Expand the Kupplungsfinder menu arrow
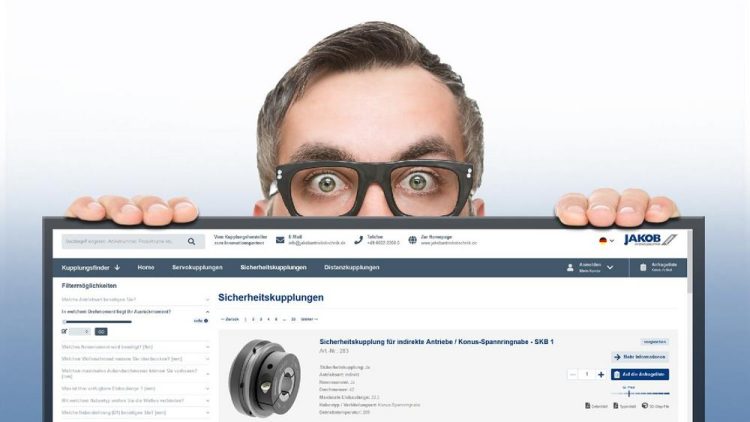This screenshot has width=750, height=422. (x=117, y=267)
